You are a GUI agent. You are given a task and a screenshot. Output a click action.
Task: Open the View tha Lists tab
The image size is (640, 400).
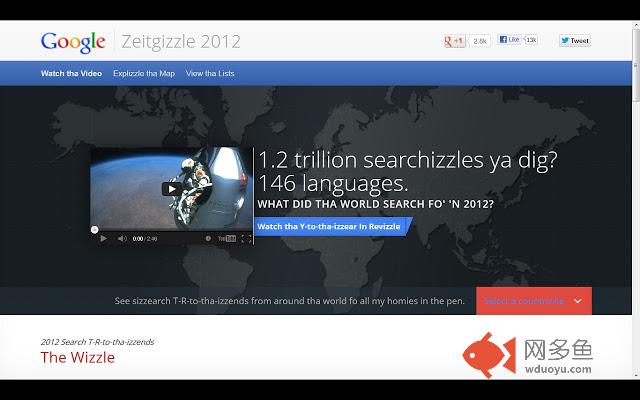(x=210, y=73)
